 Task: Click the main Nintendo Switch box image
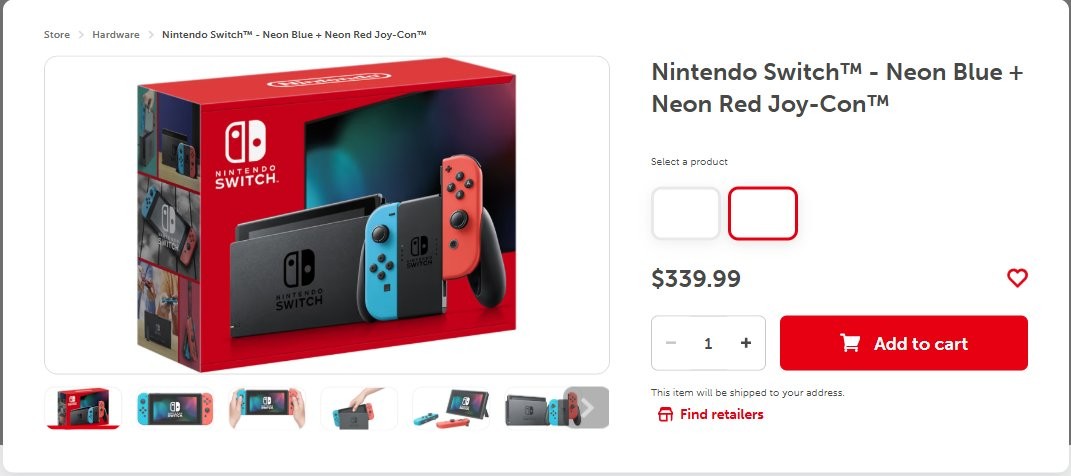pyautogui.click(x=327, y=214)
